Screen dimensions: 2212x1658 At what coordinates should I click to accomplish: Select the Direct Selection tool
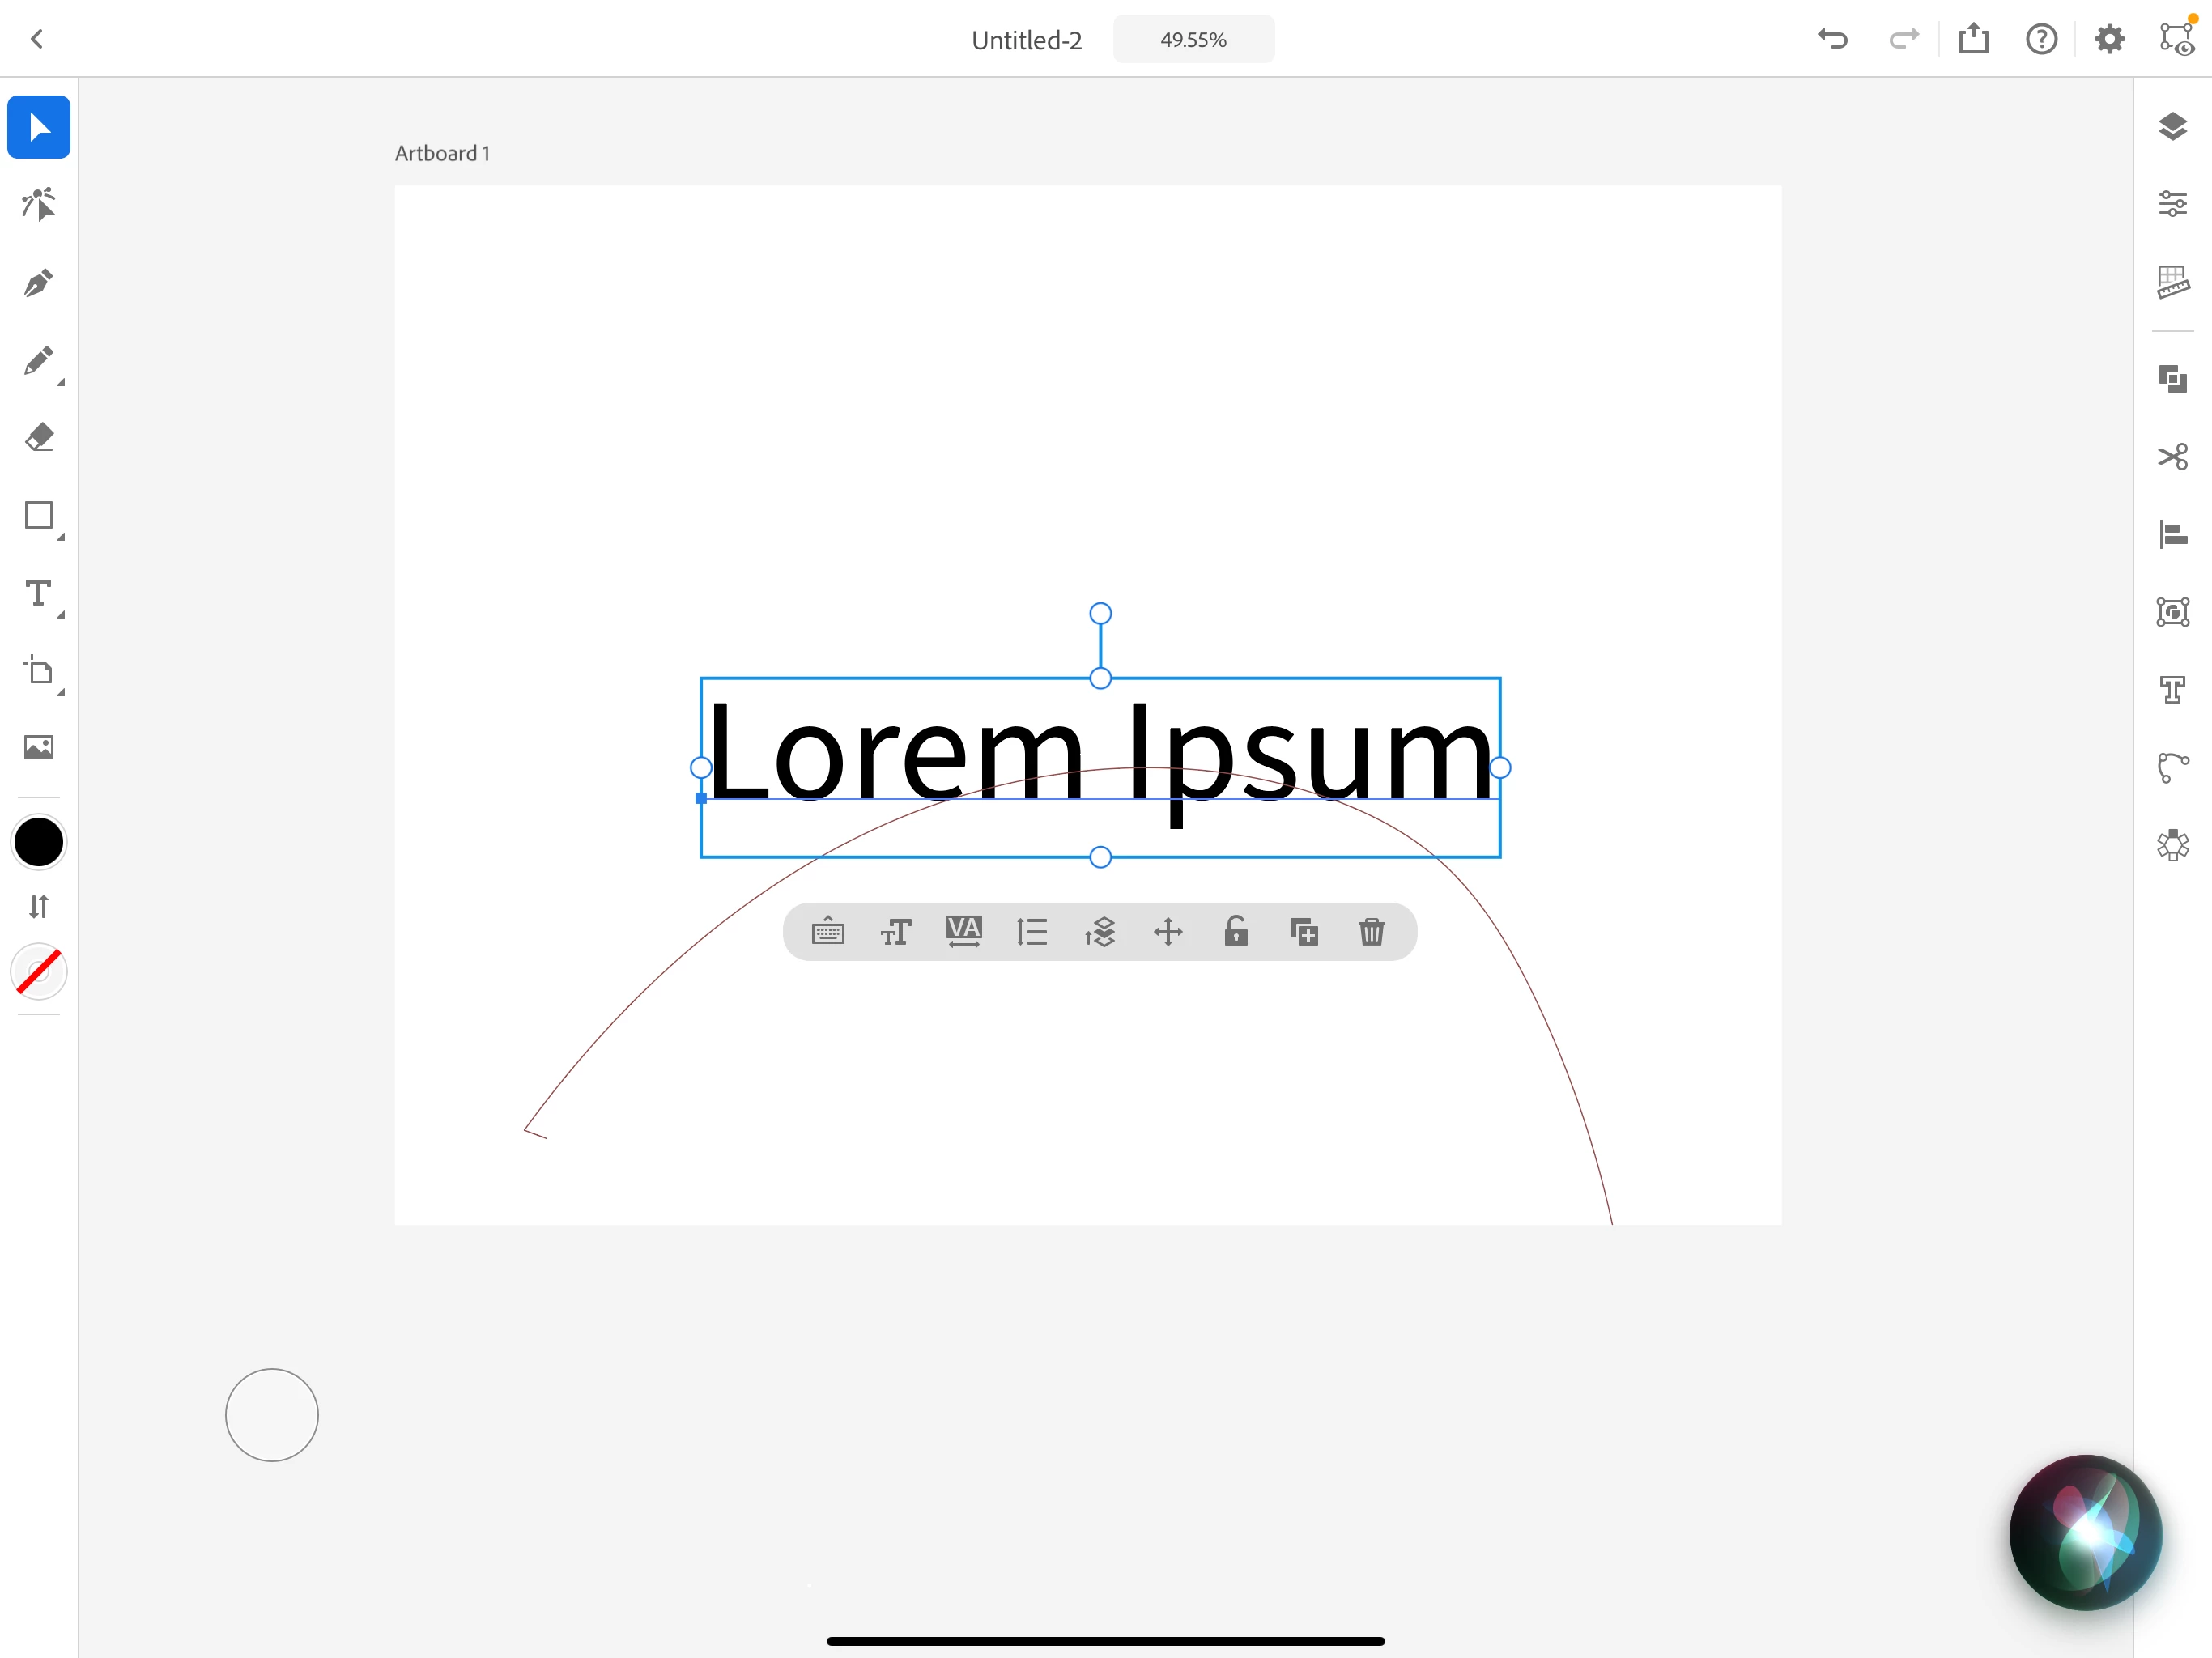(38, 205)
